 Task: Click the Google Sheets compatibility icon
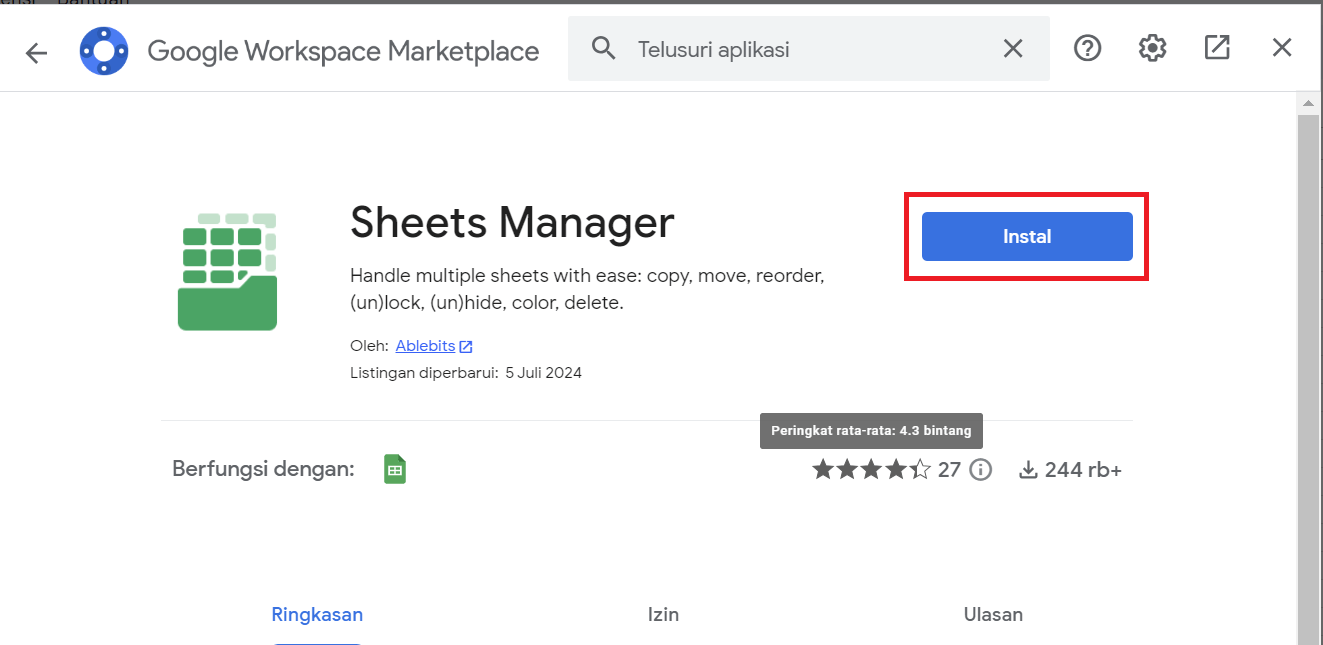pos(394,468)
